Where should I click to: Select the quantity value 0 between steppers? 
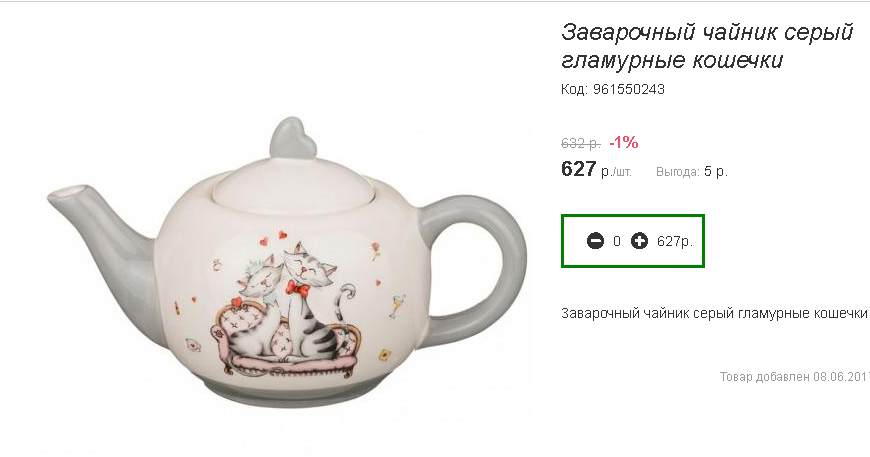pos(616,241)
